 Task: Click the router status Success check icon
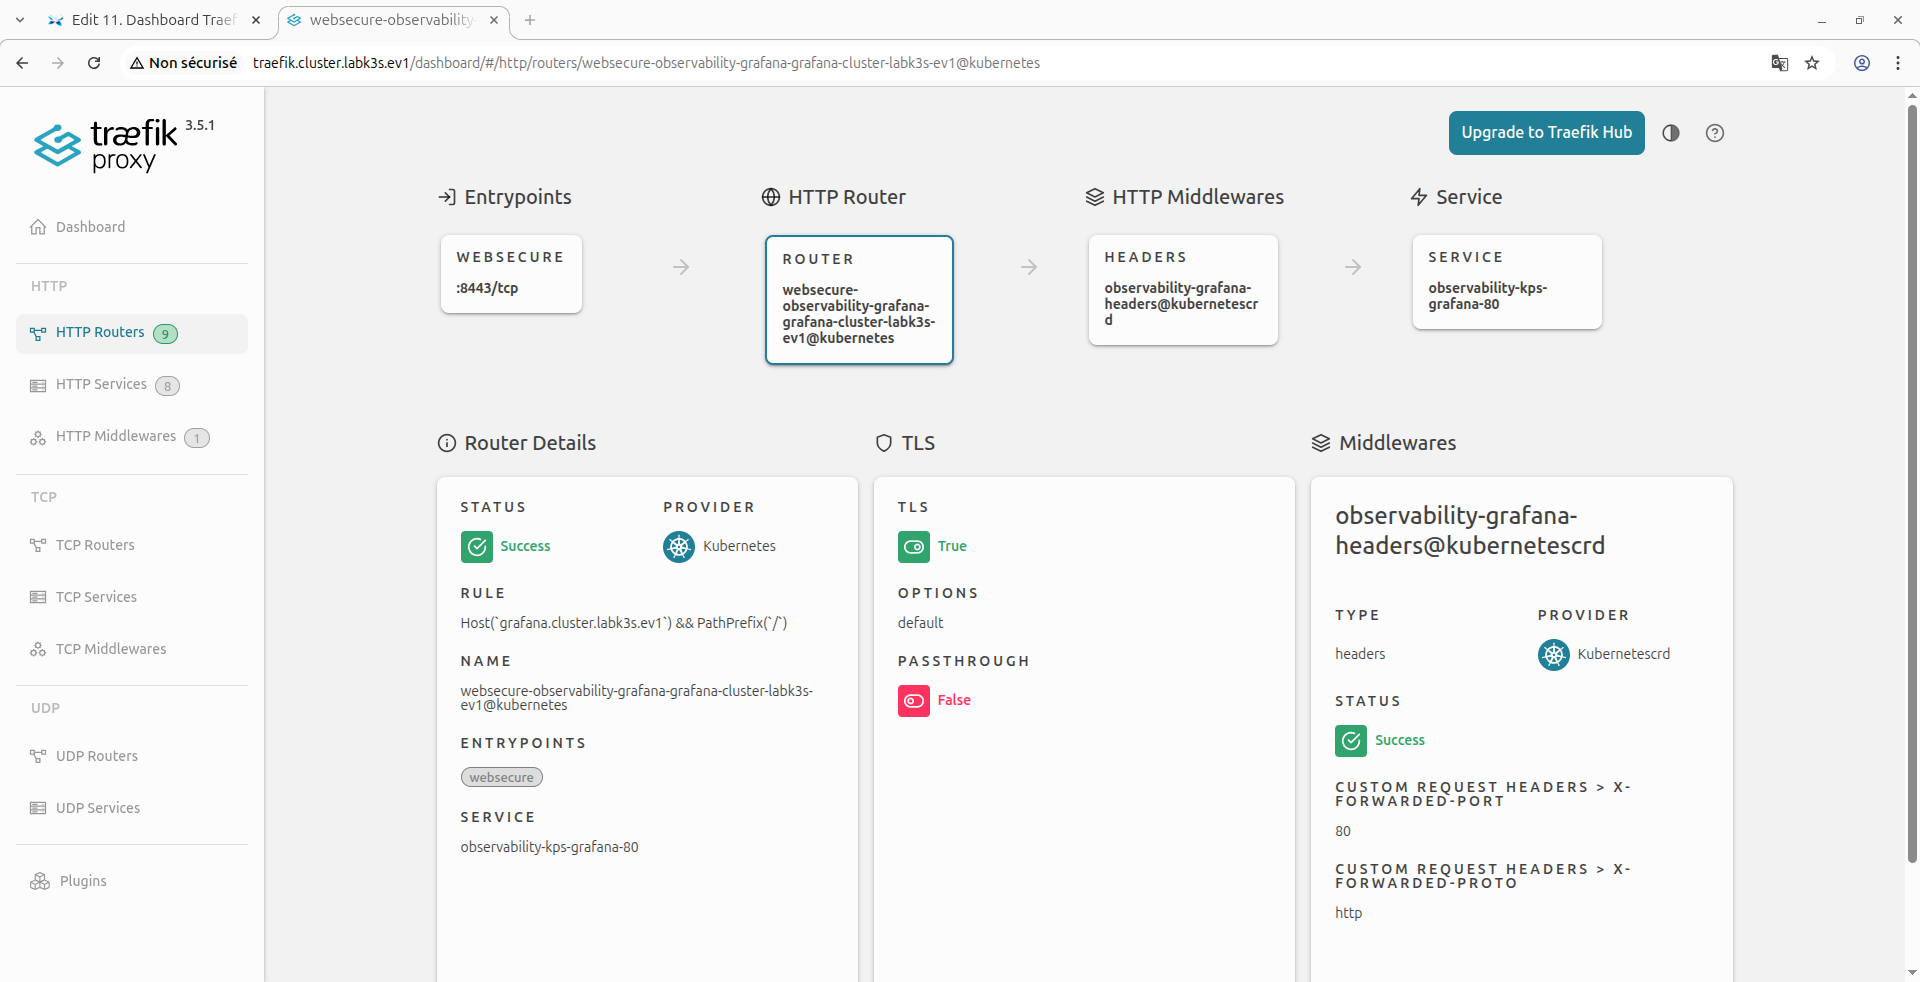[x=477, y=547]
